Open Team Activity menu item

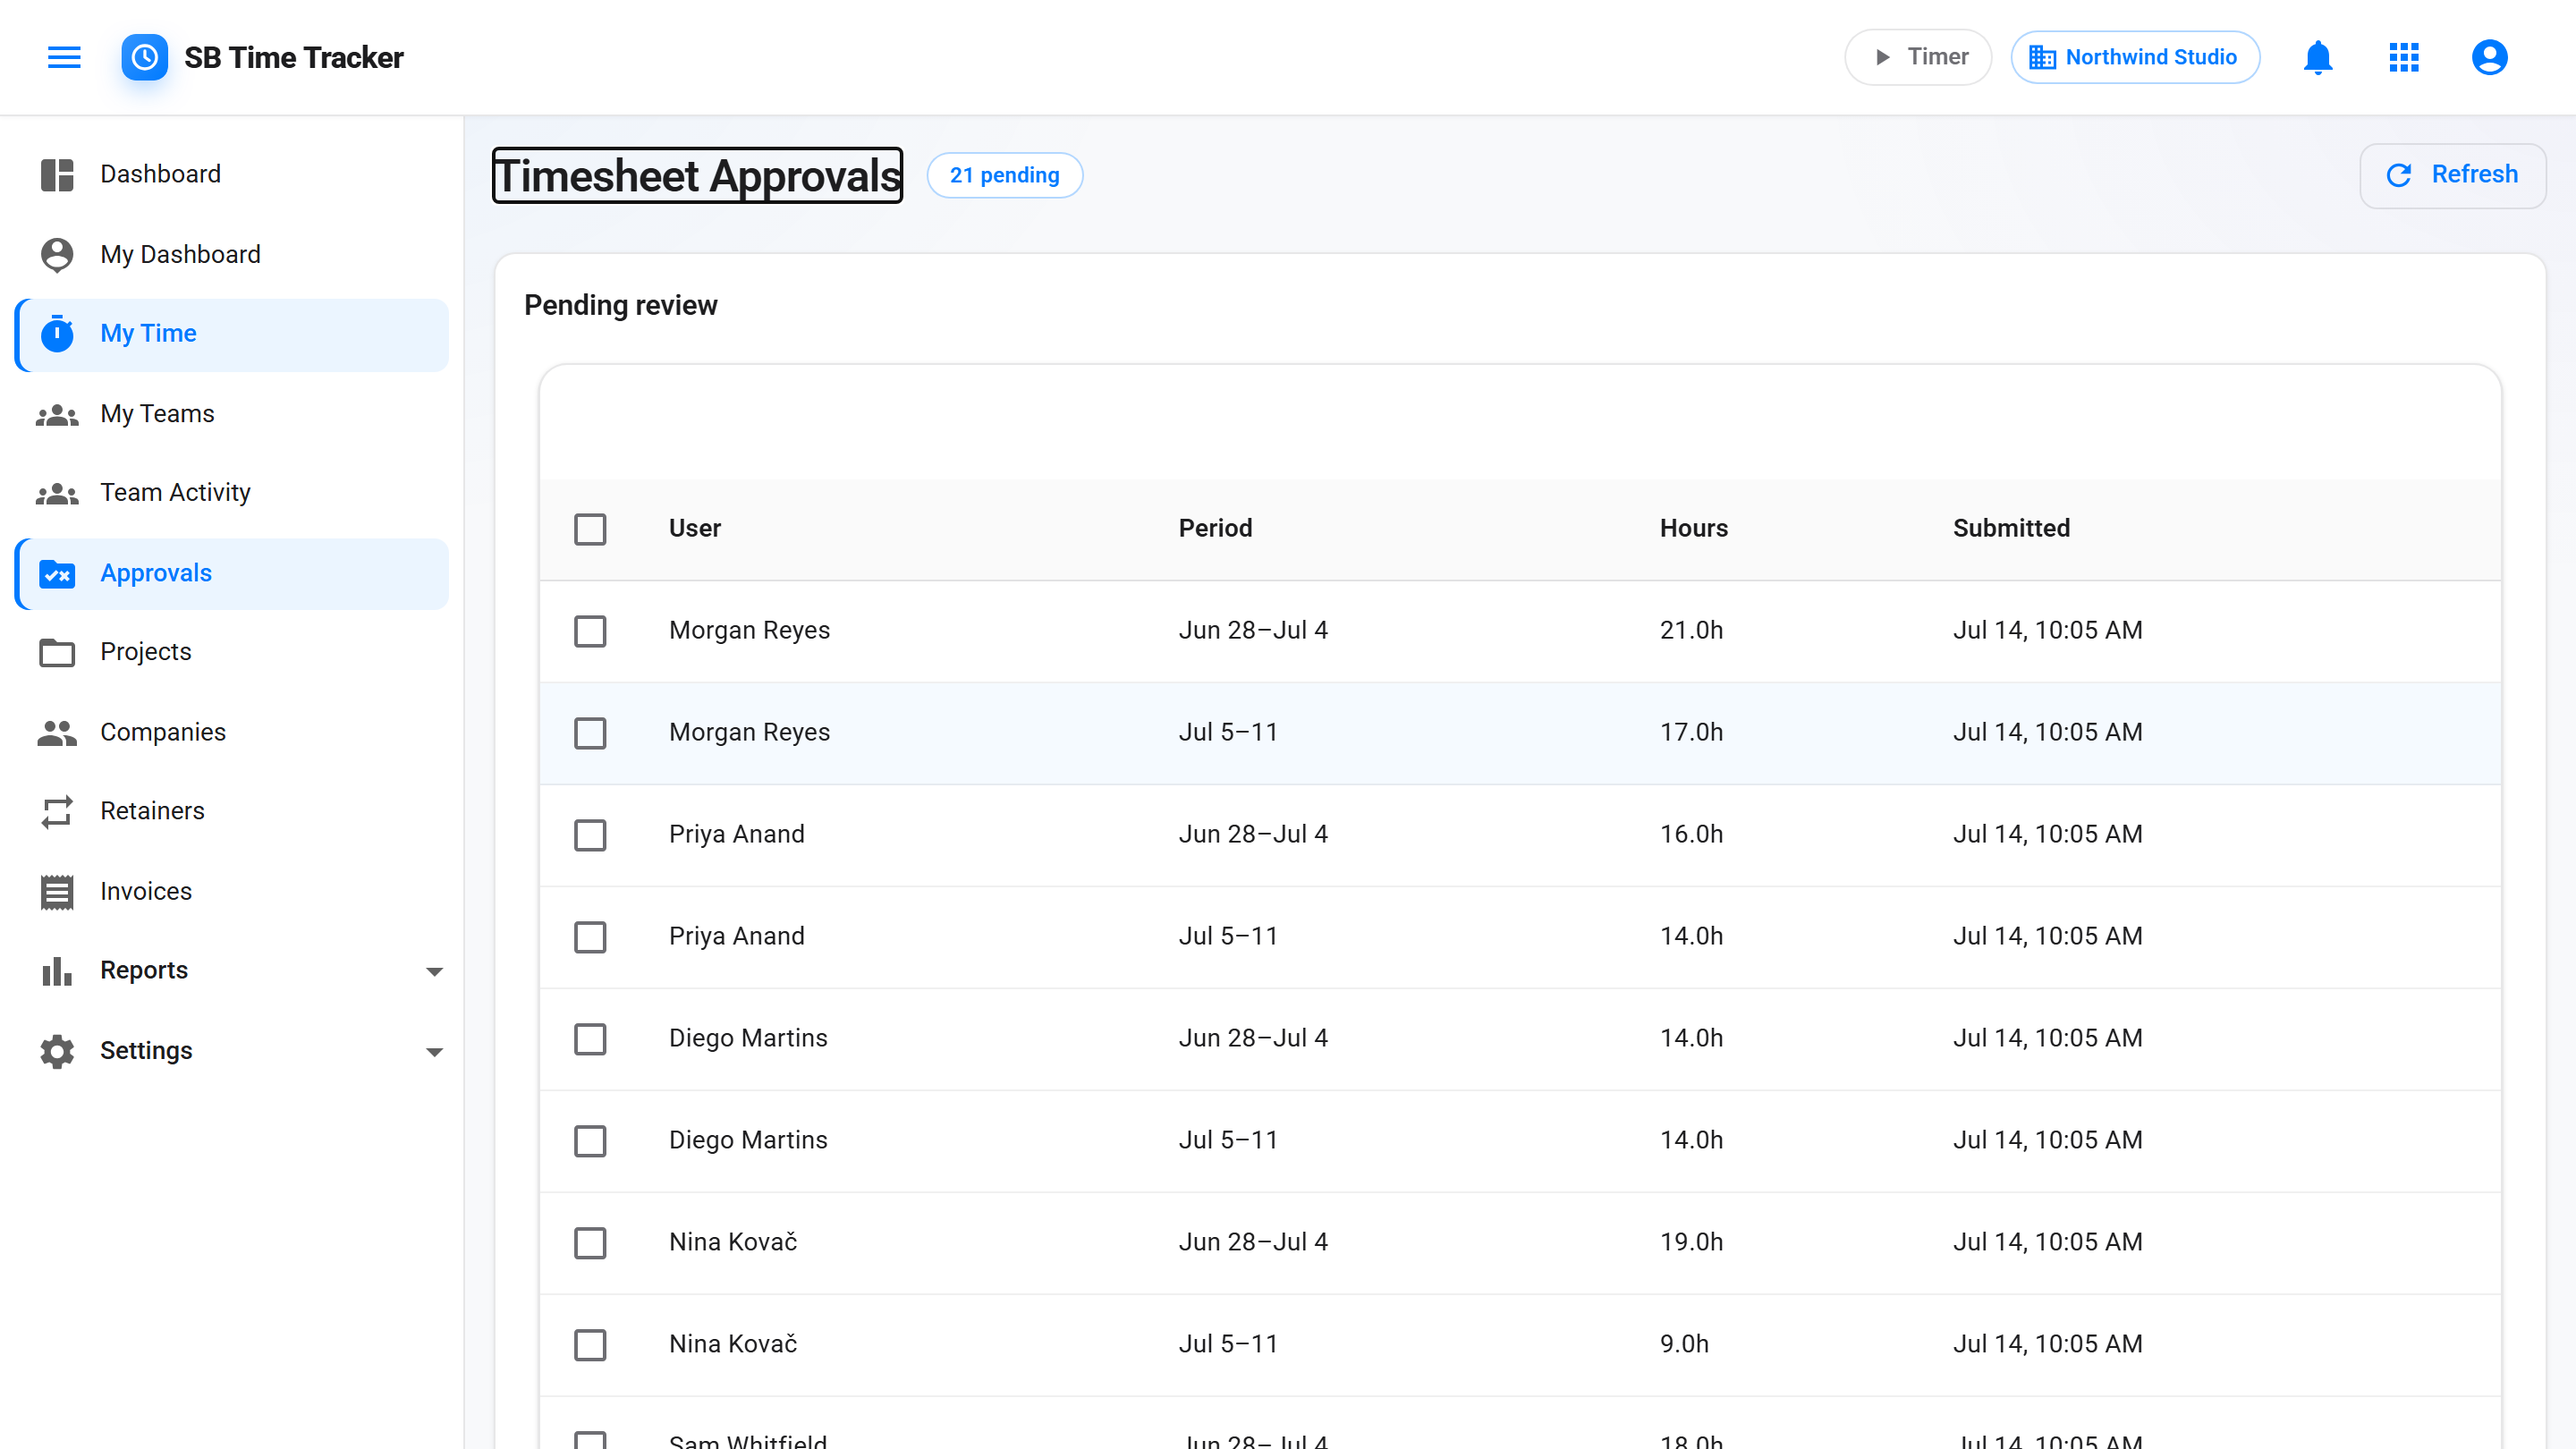(x=232, y=493)
